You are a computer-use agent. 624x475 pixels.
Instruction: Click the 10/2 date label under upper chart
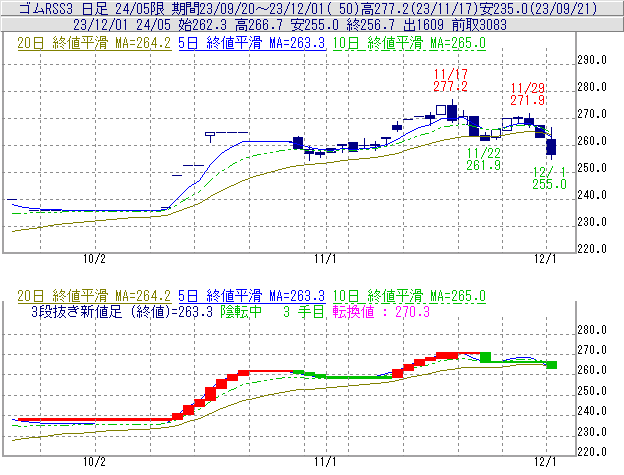coord(94,259)
